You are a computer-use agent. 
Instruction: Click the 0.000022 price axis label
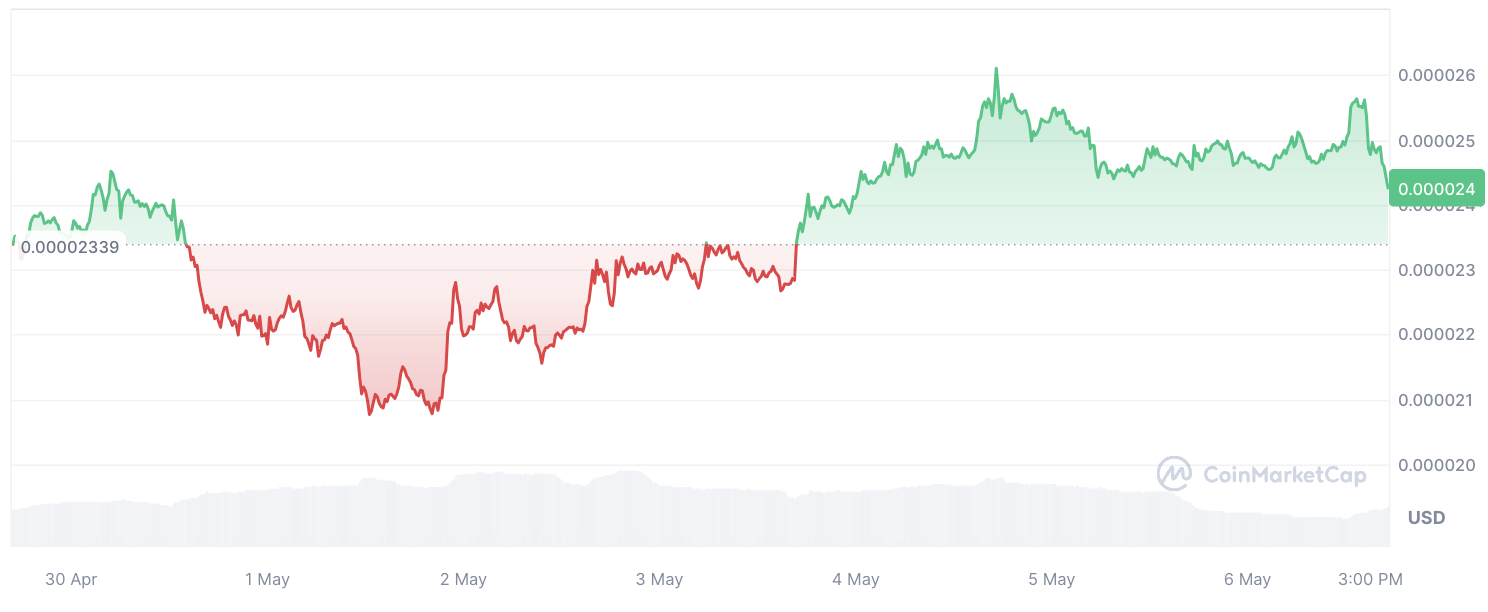coord(1436,334)
